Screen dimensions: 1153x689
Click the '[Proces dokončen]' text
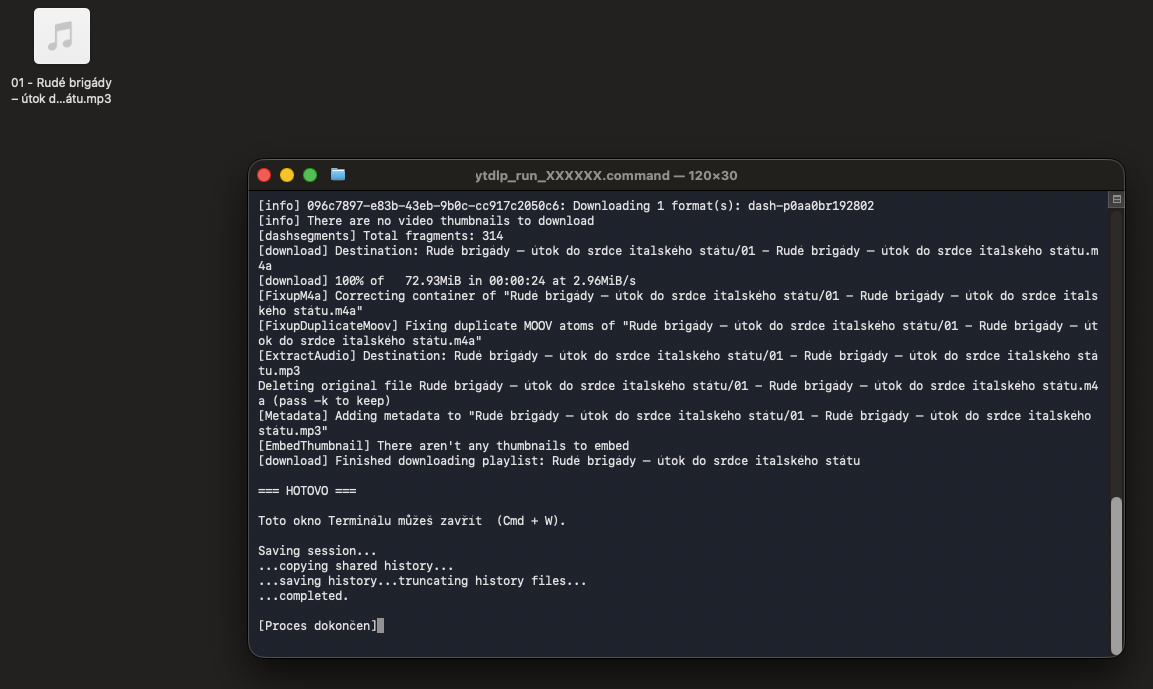318,626
